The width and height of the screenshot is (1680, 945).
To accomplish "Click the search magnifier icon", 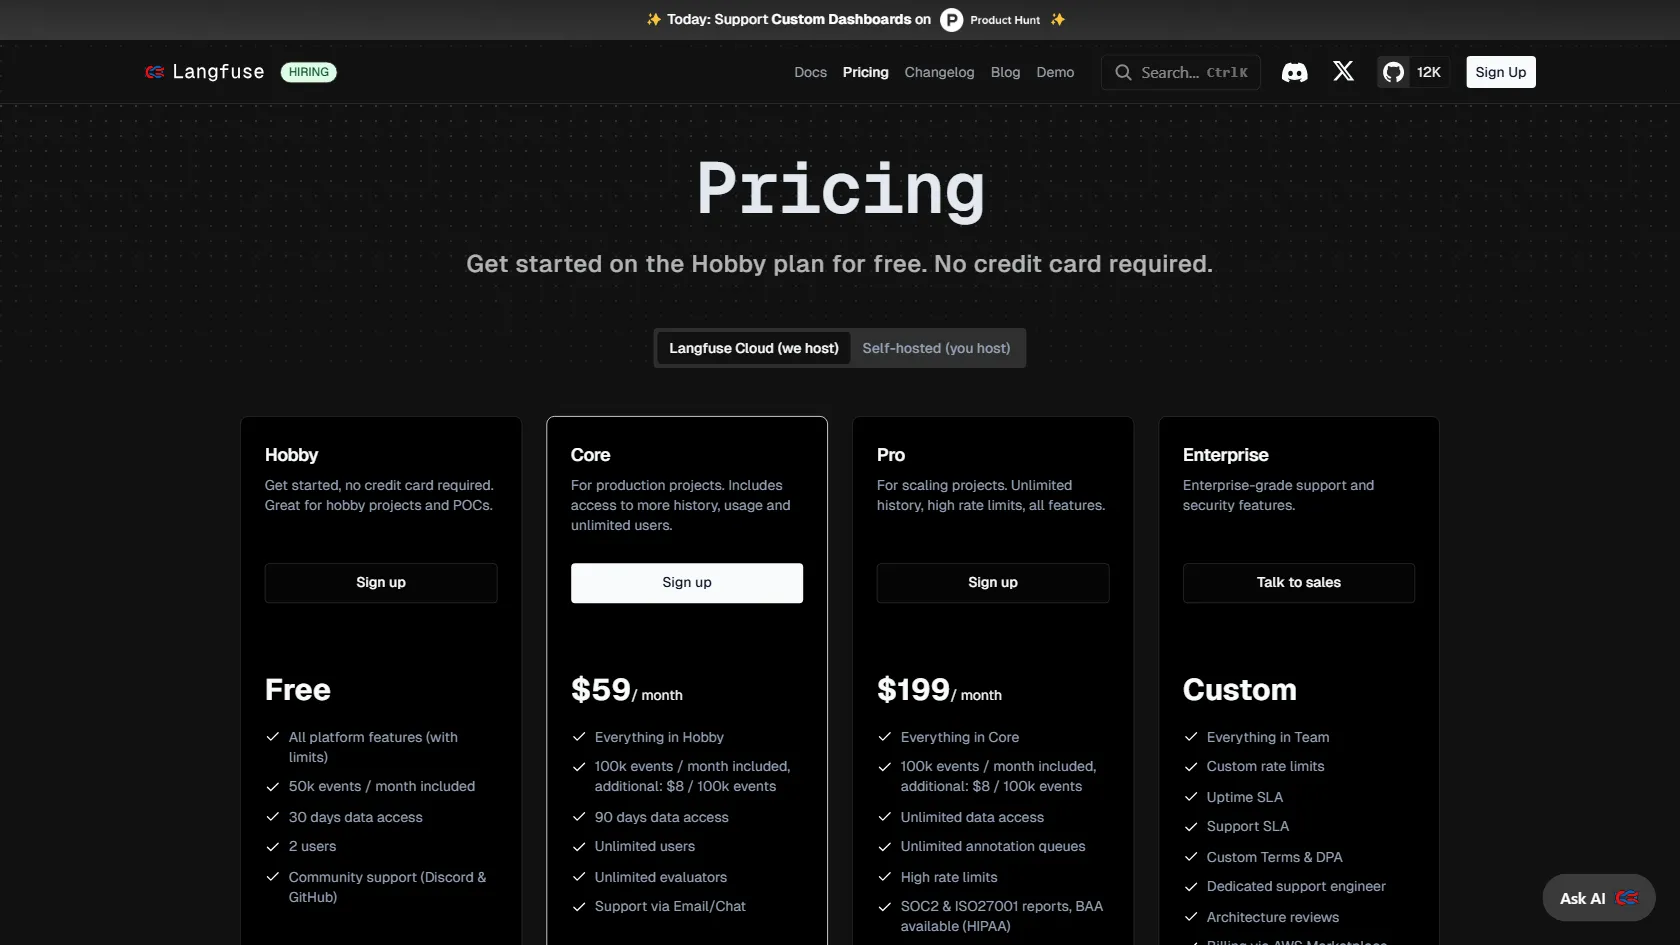I will point(1123,72).
